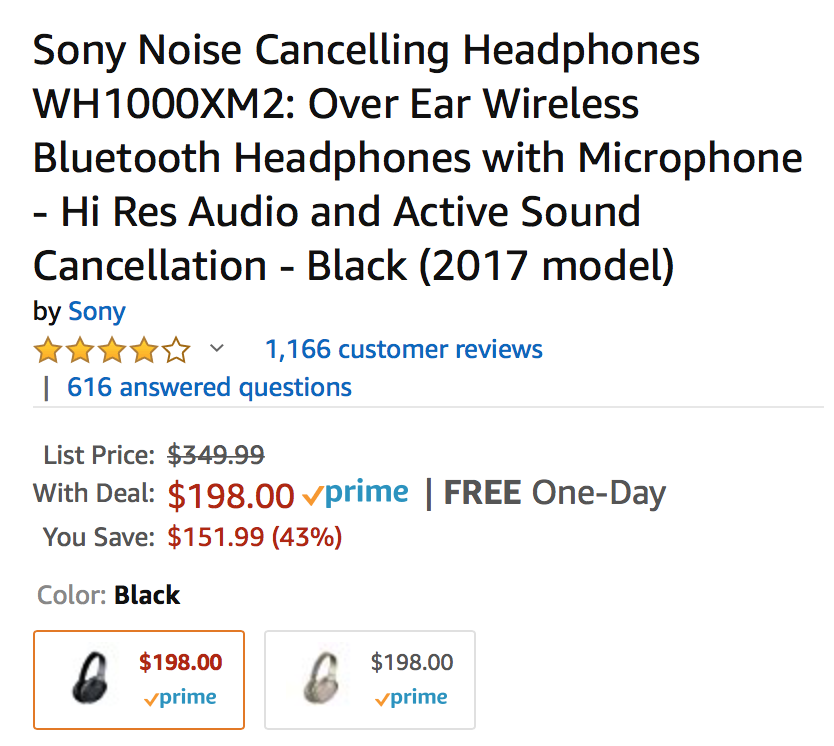Click the first gold star
The height and width of the screenshot is (746, 834).
coord(48,350)
